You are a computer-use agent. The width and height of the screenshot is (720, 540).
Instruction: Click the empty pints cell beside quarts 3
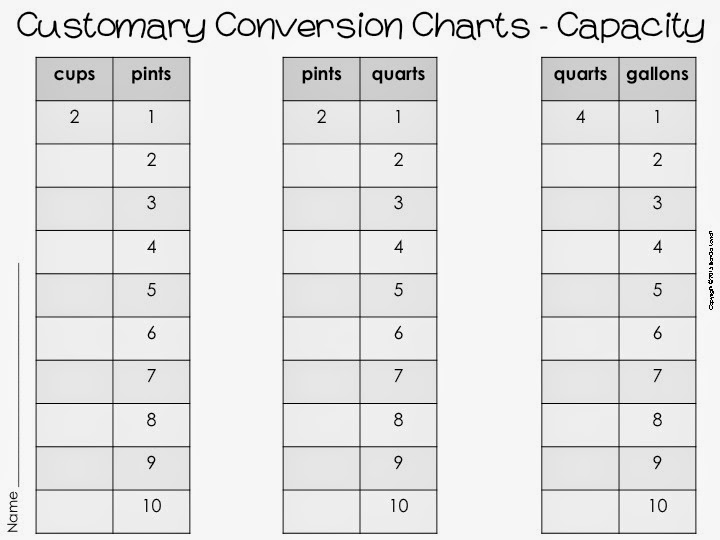pos(321,208)
